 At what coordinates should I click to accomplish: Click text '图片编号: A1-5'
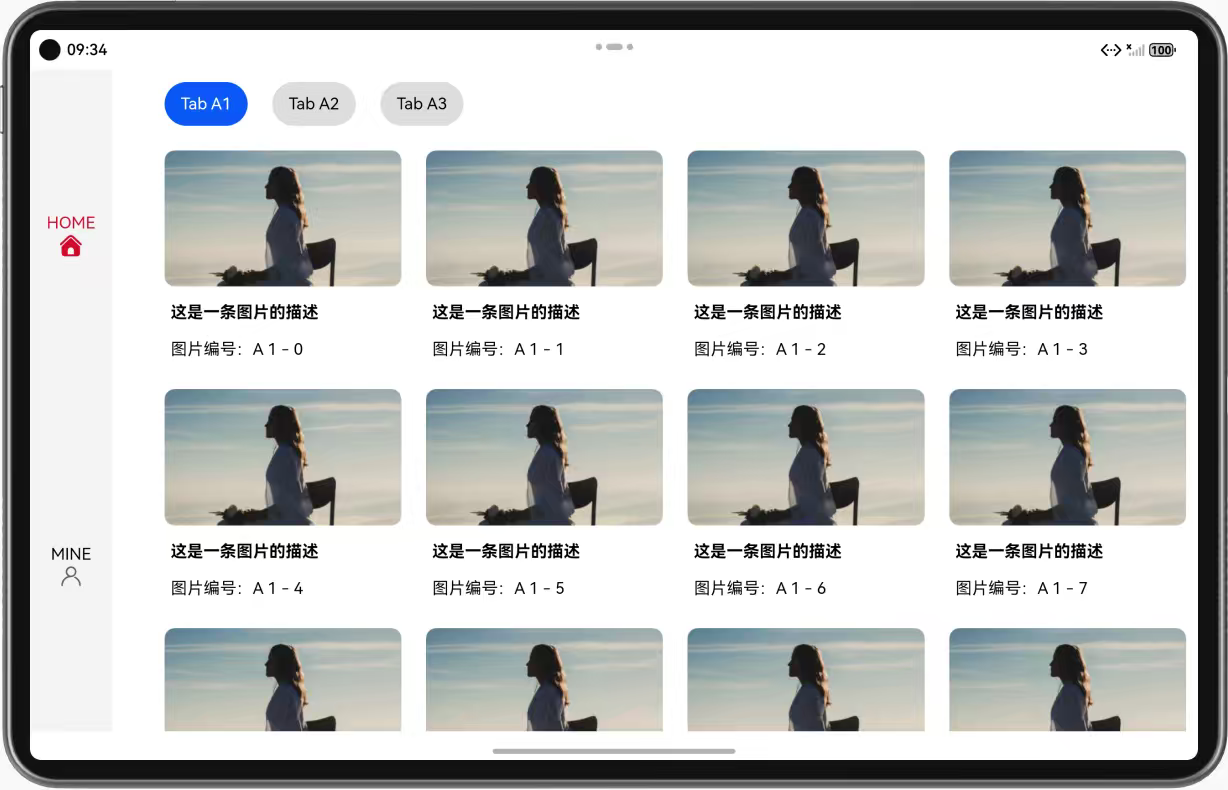coord(499,588)
